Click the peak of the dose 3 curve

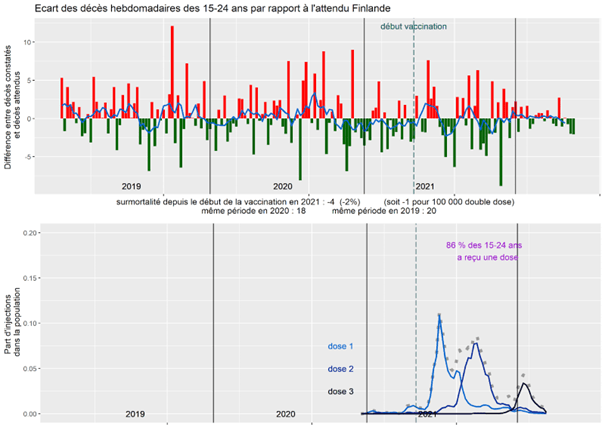[x=523, y=384]
